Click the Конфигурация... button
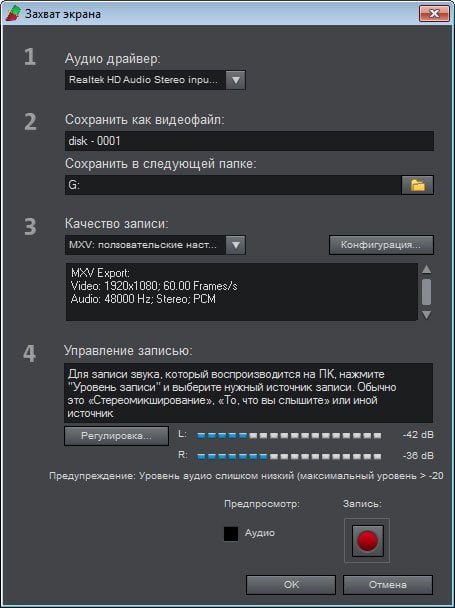 (381, 245)
